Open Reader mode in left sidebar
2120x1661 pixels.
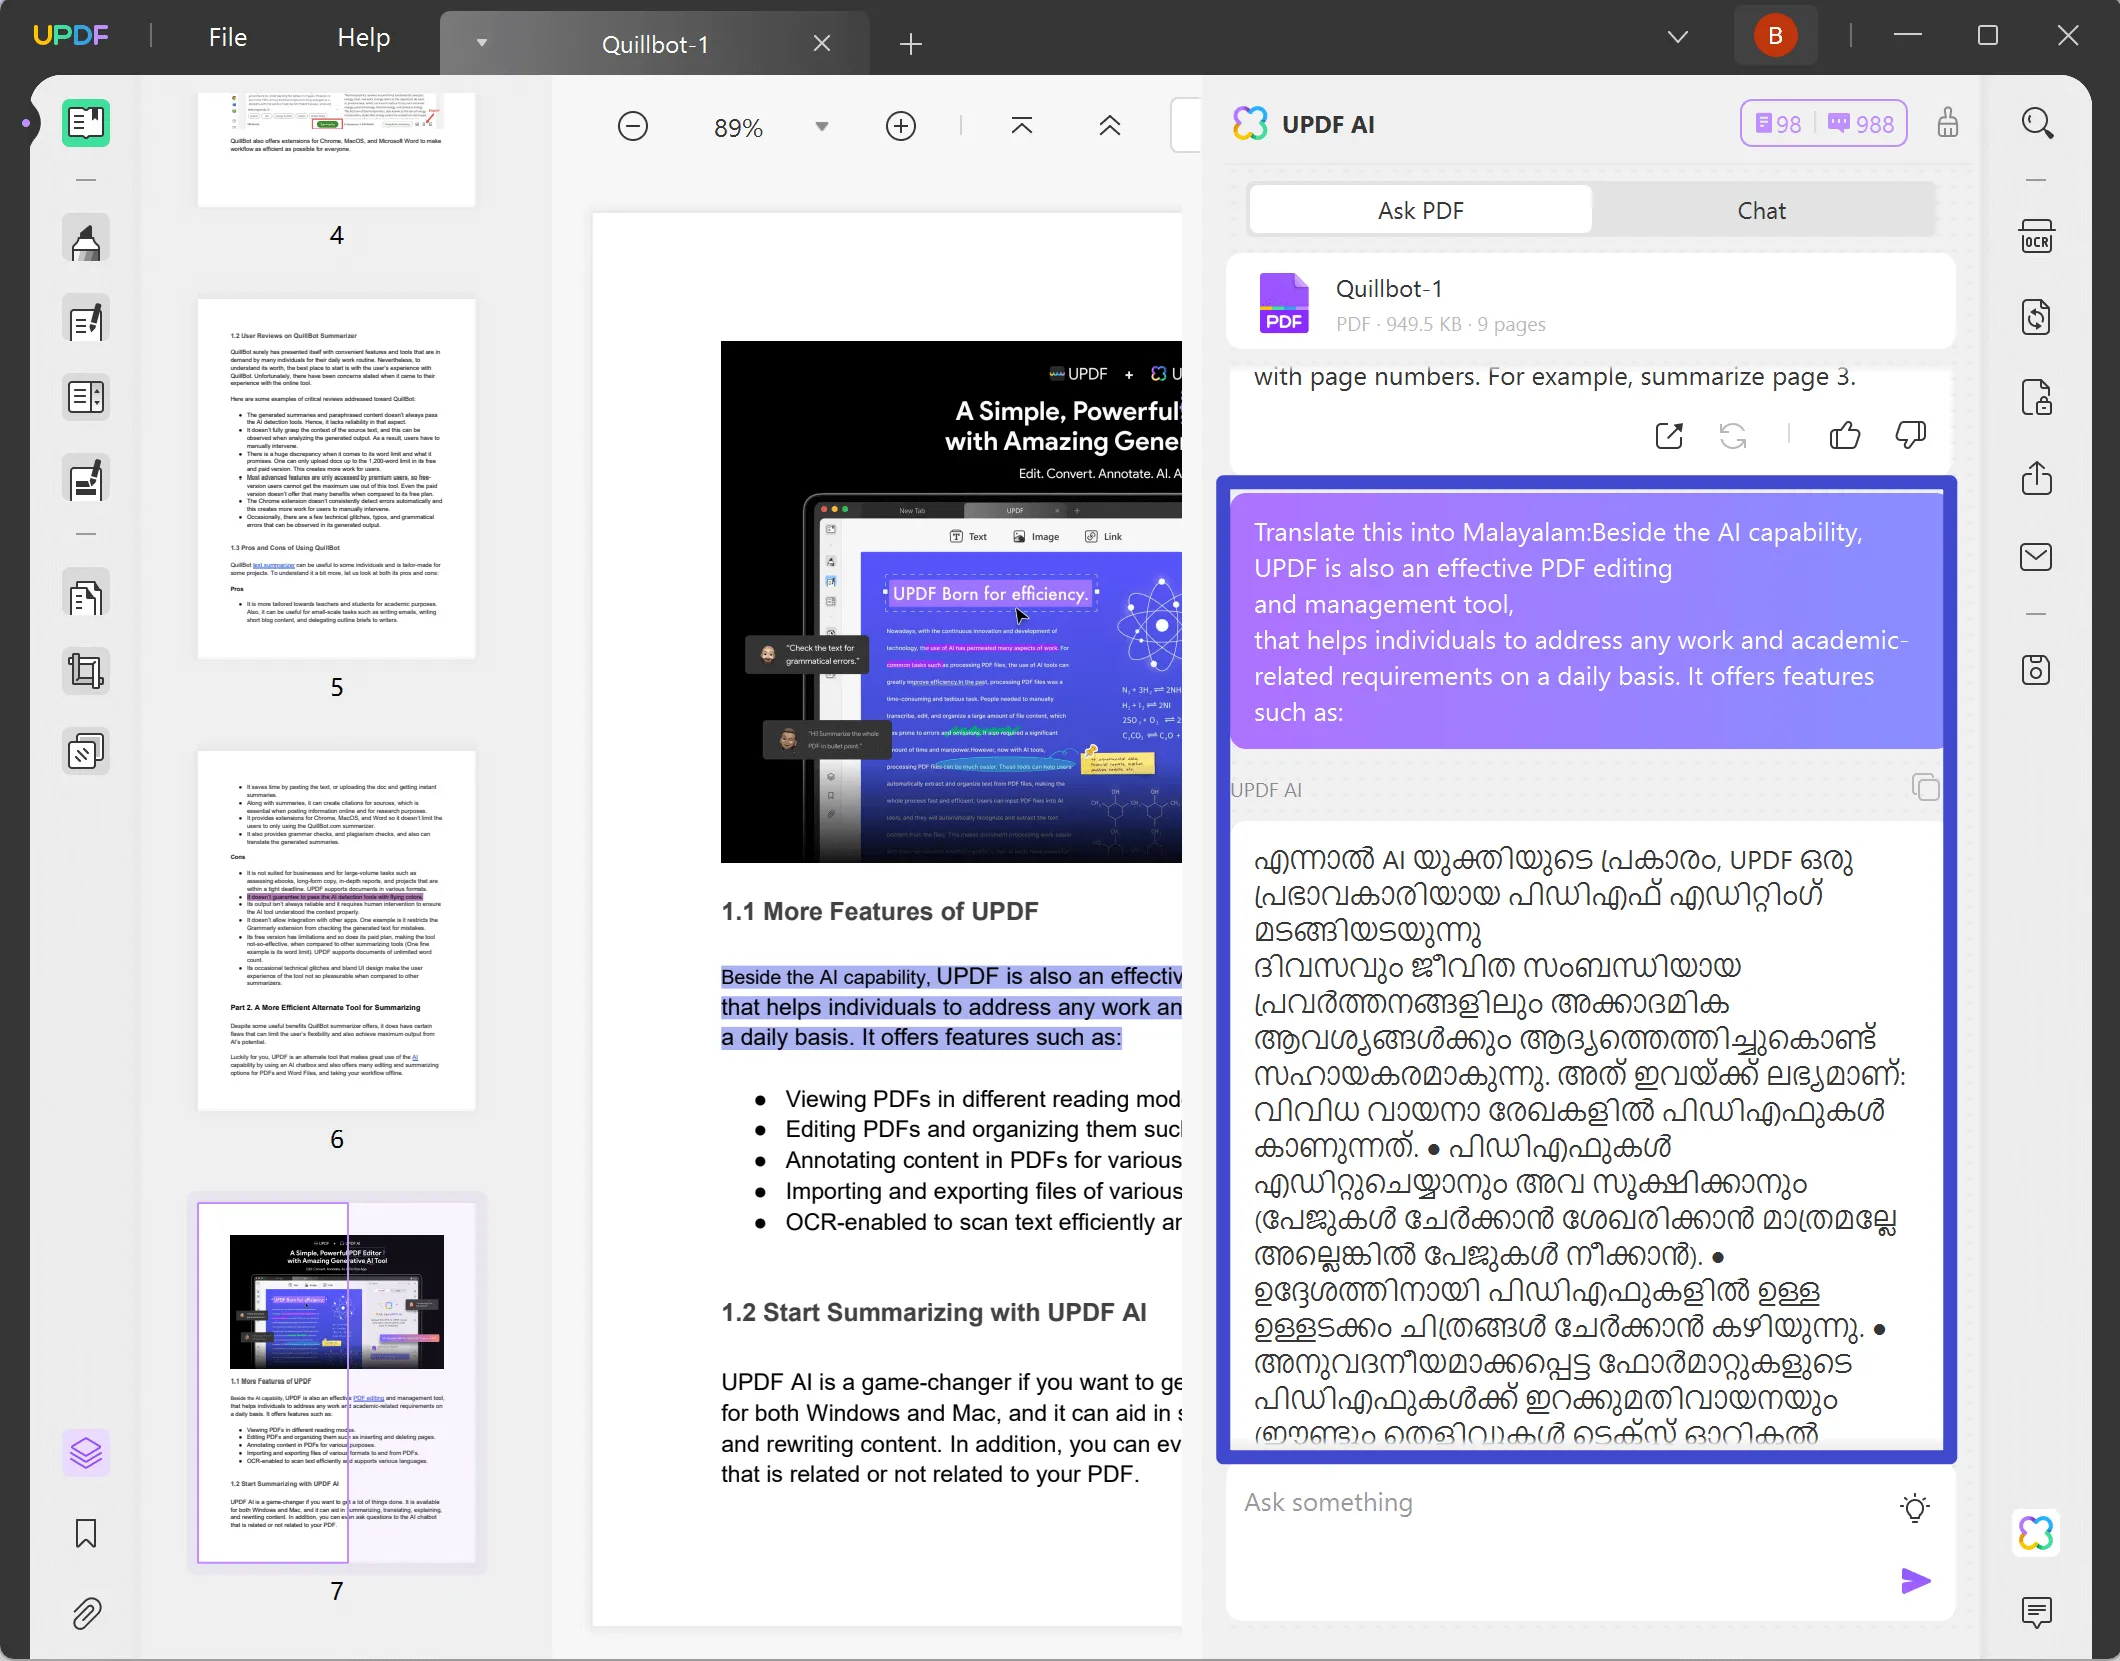pos(86,123)
